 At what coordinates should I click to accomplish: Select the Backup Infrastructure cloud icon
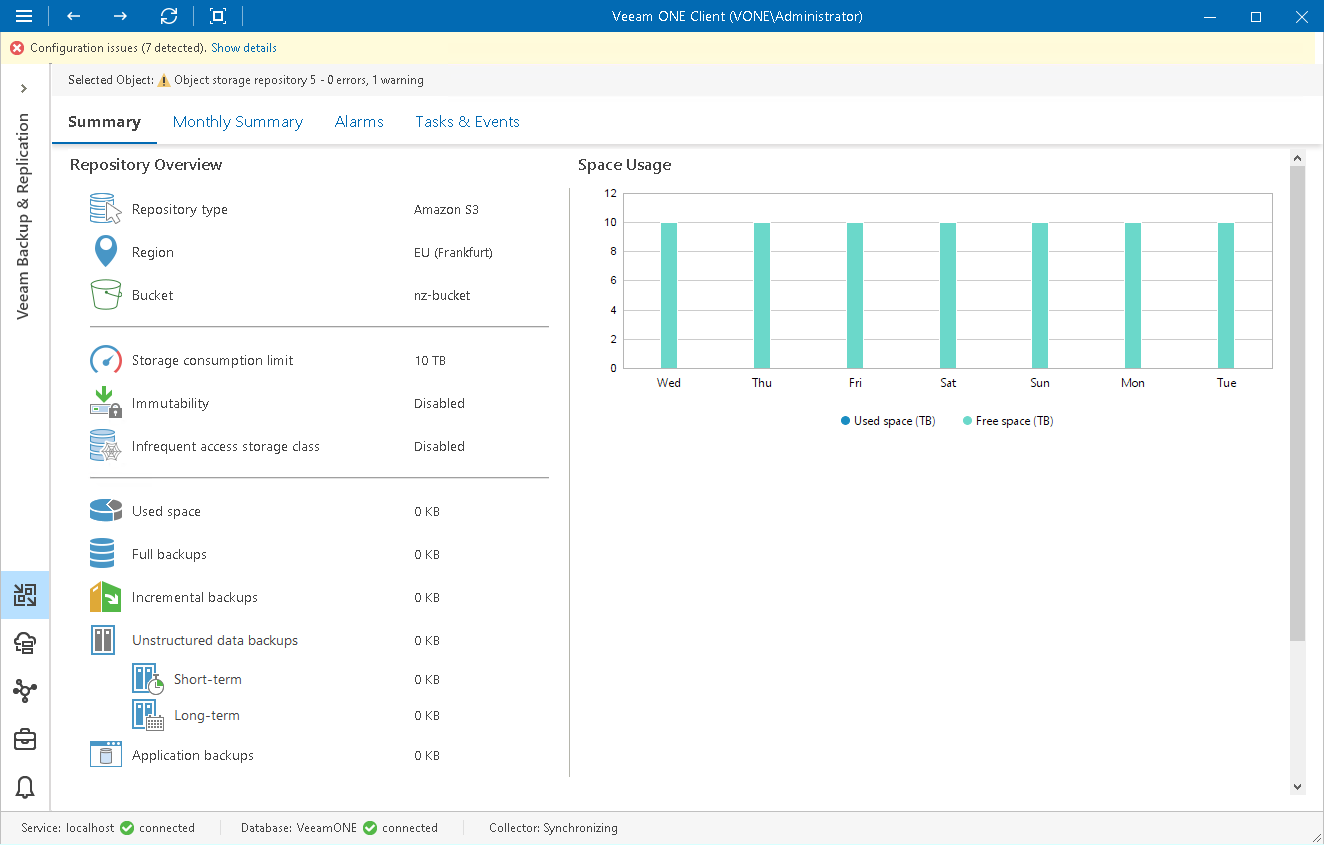click(25, 643)
